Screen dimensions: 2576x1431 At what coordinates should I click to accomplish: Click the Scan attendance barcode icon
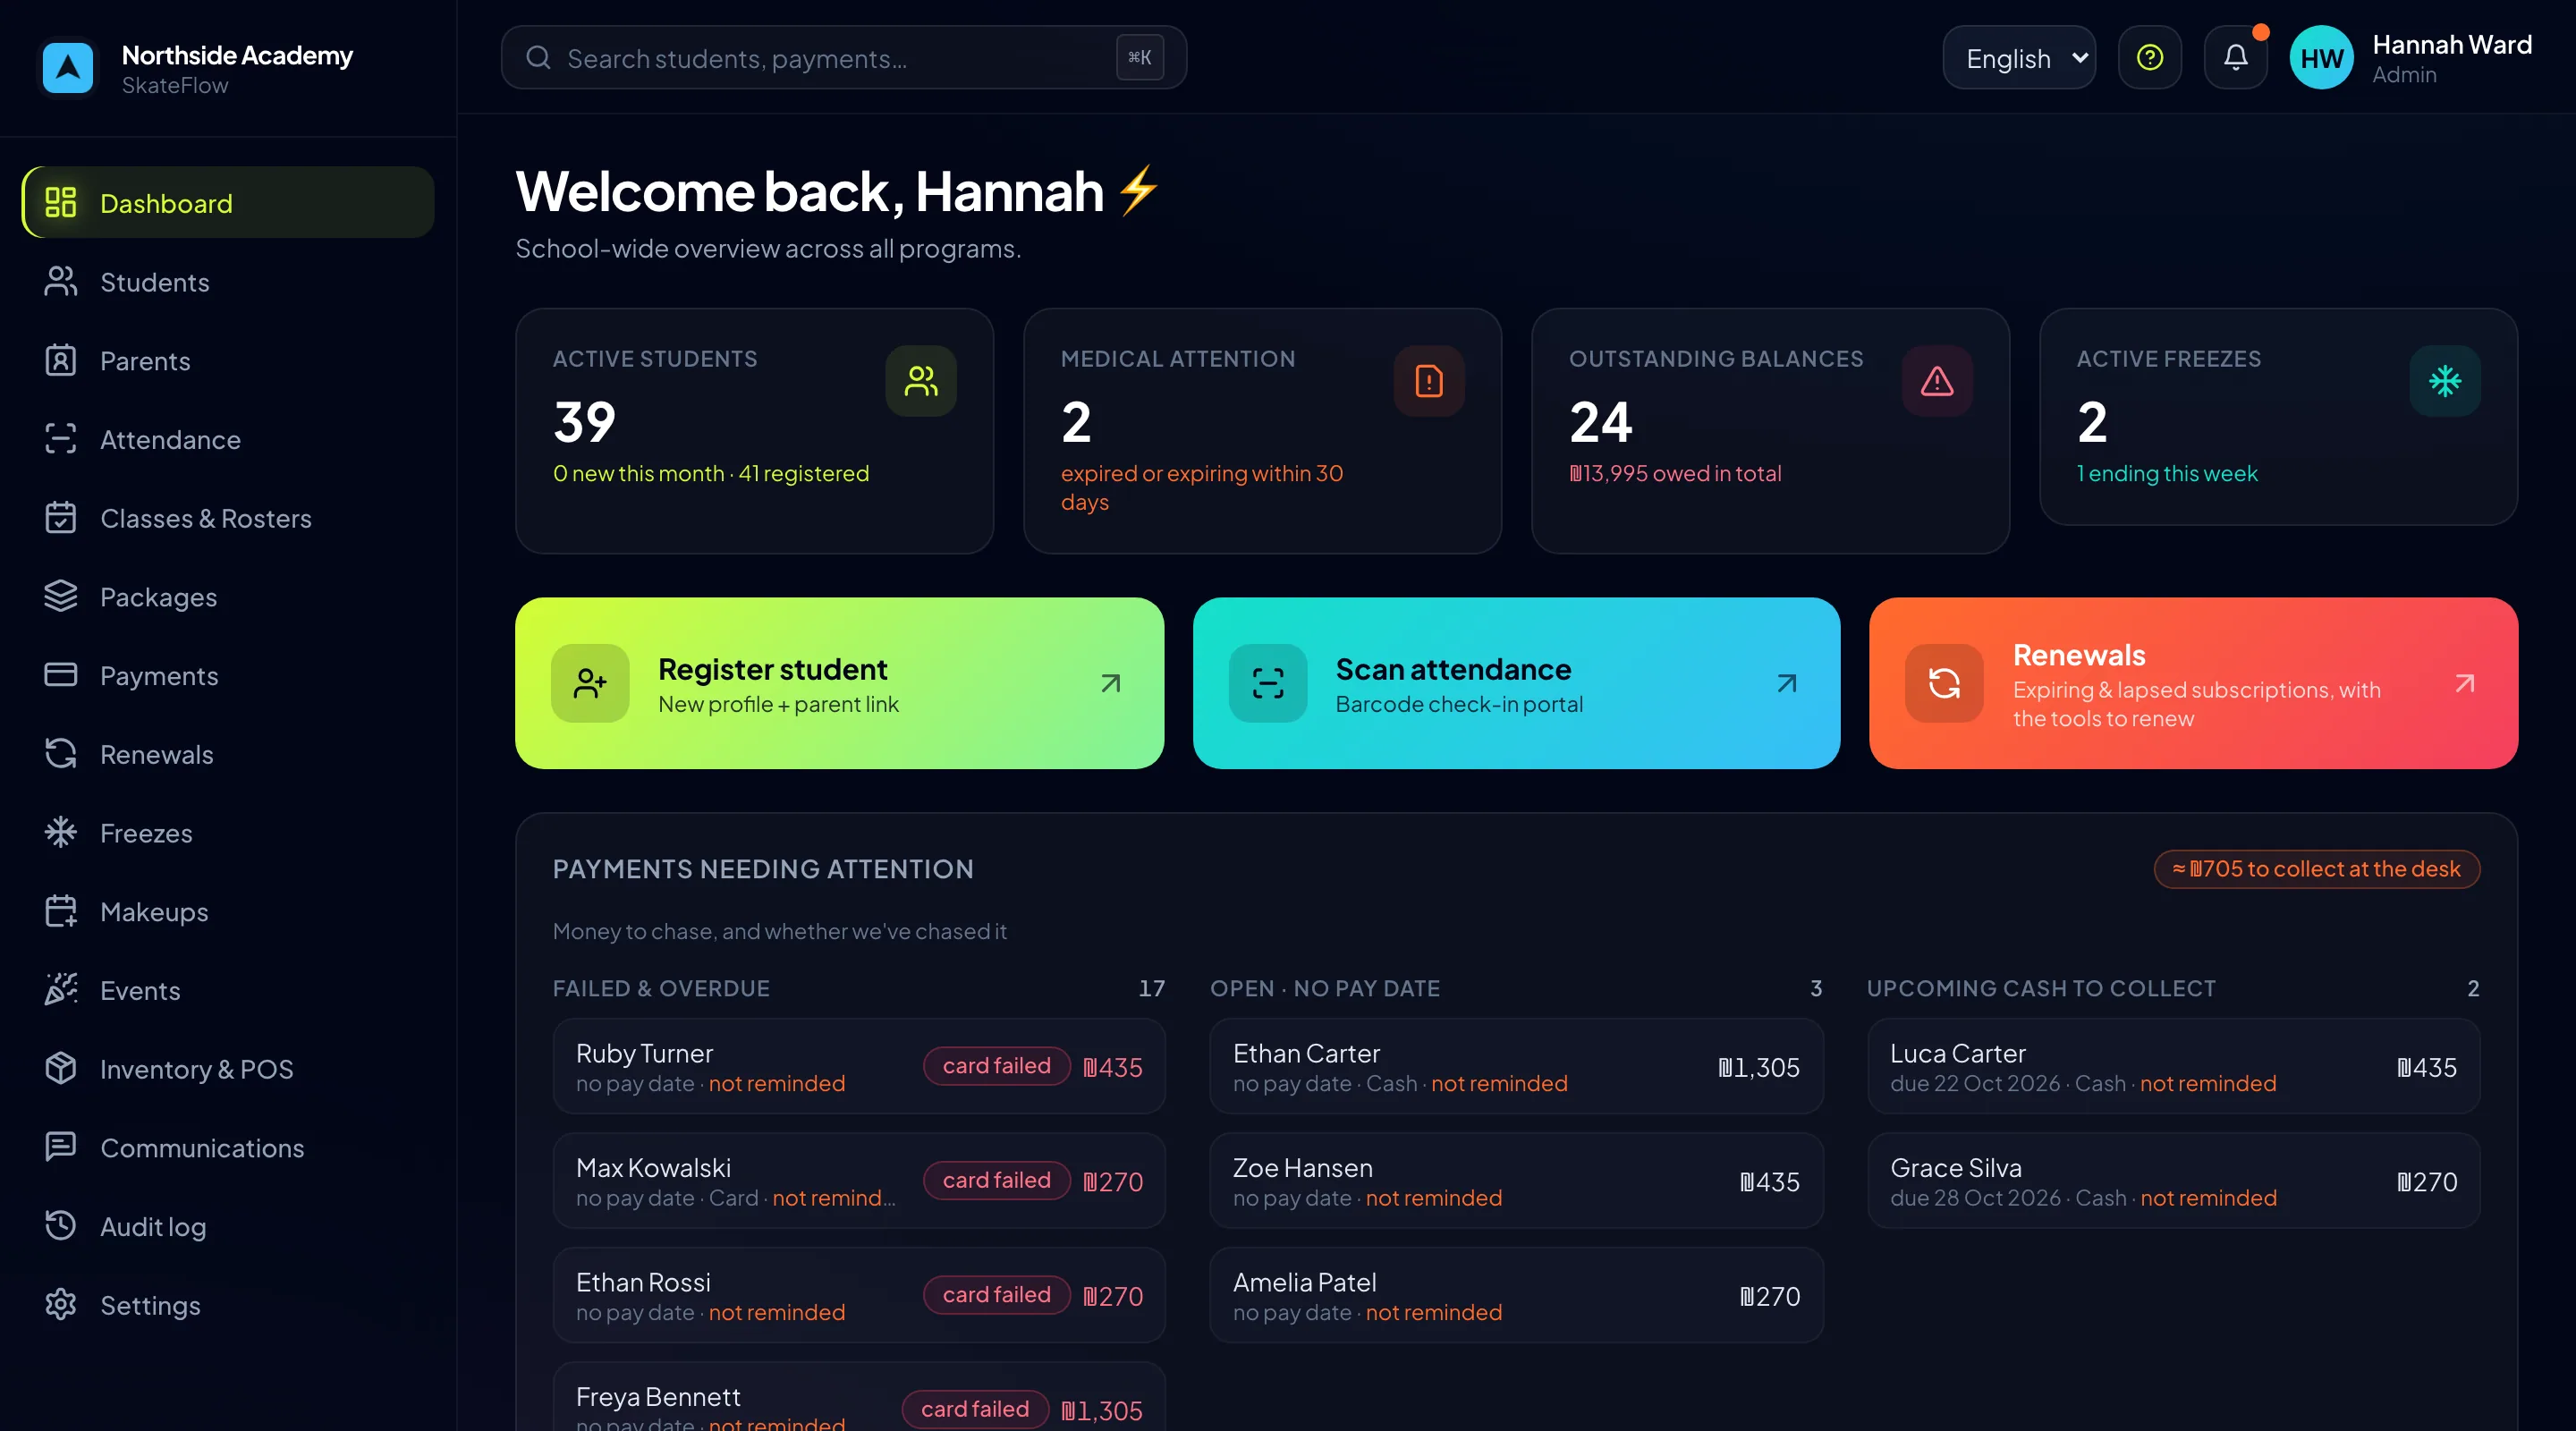1267,683
